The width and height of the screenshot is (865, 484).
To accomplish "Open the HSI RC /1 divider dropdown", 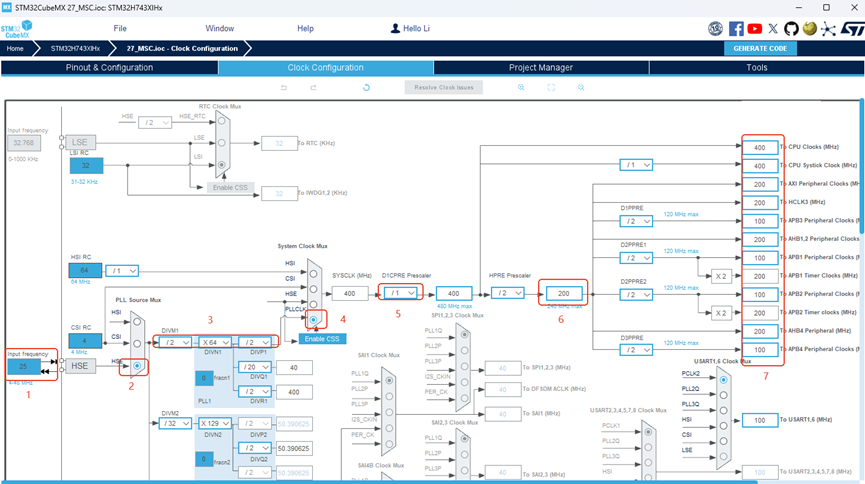I will coord(122,270).
